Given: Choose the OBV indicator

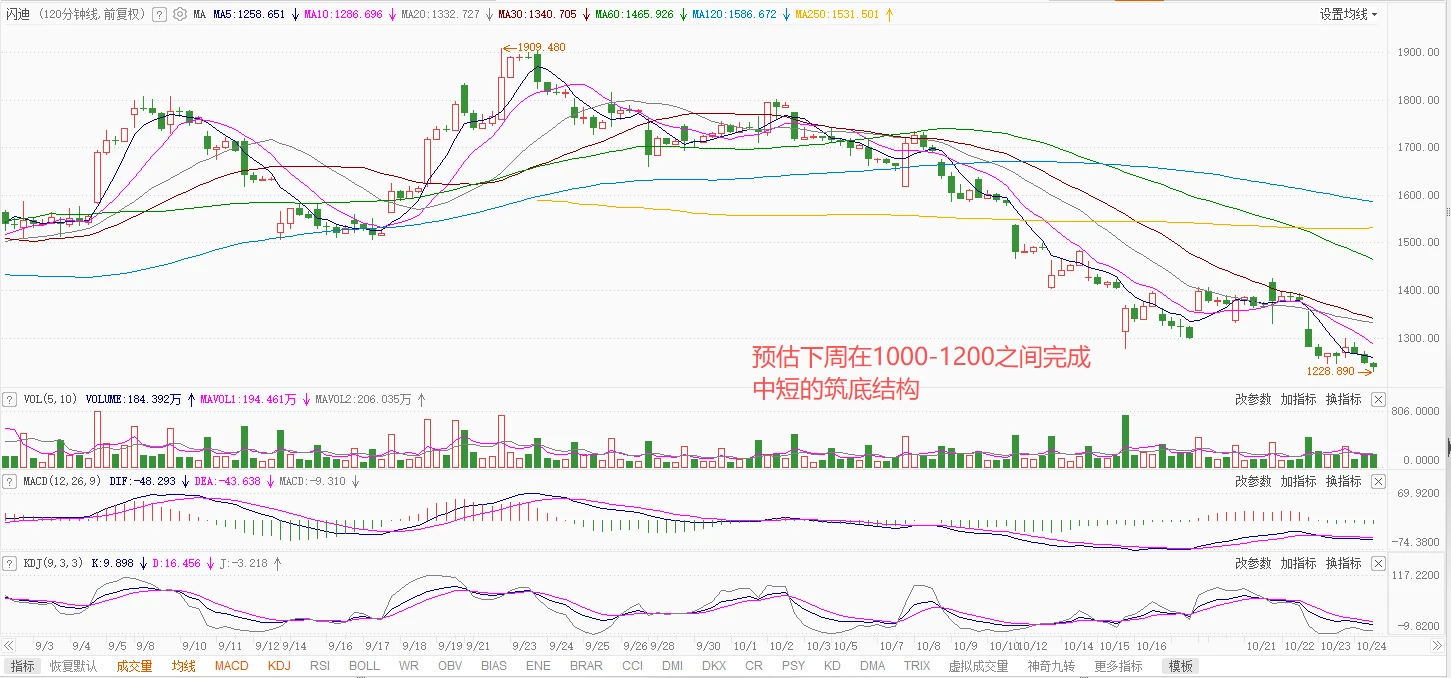Looking at the screenshot, I should coord(451,666).
